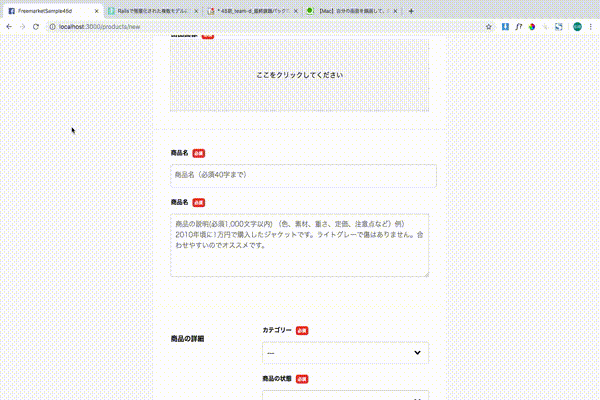Screen dimensions: 600x400
Task: Click the red 必須 badge beside カテゴリー
Action: (302, 330)
